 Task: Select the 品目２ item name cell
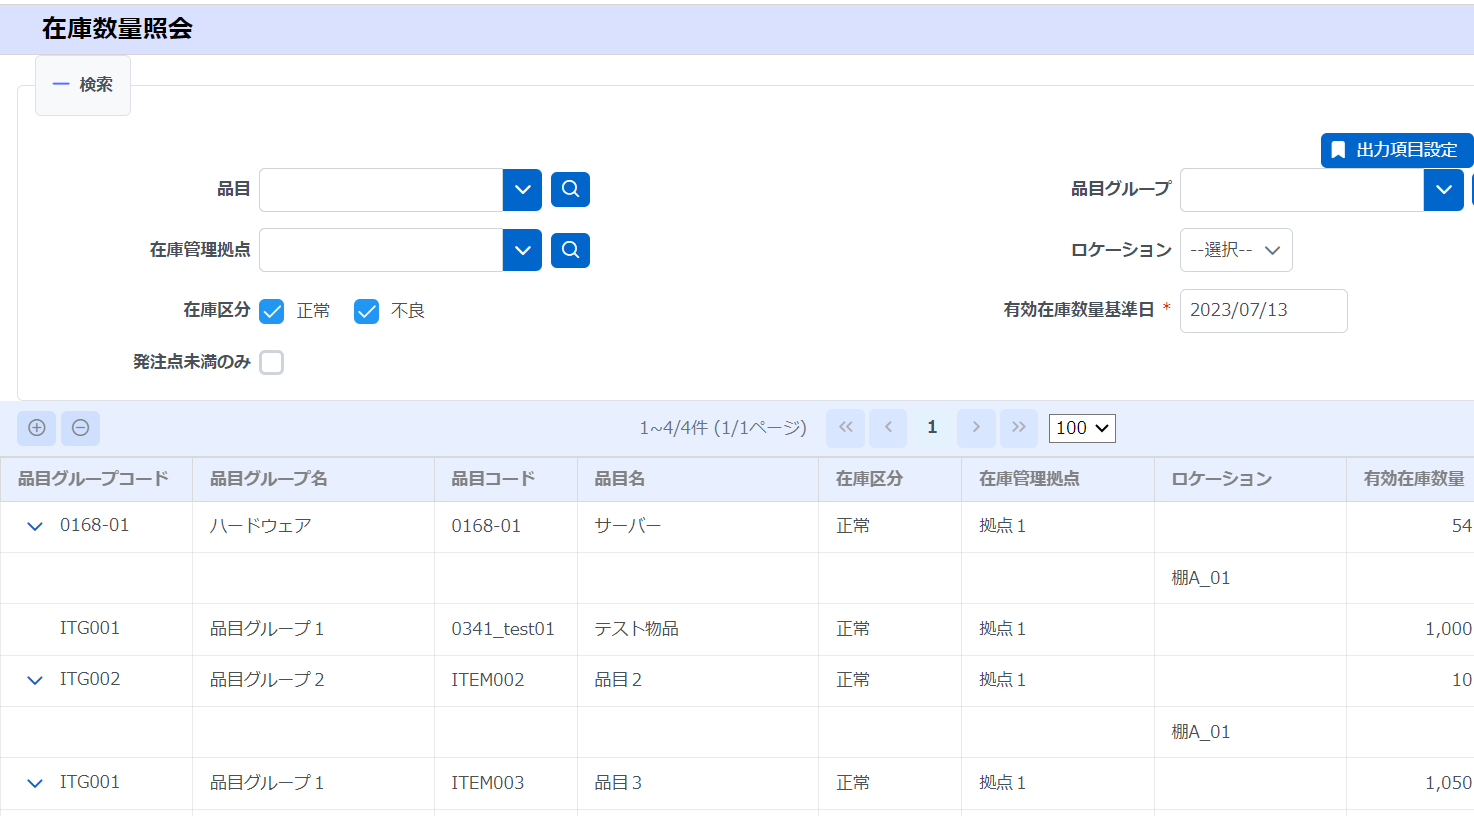coord(698,681)
